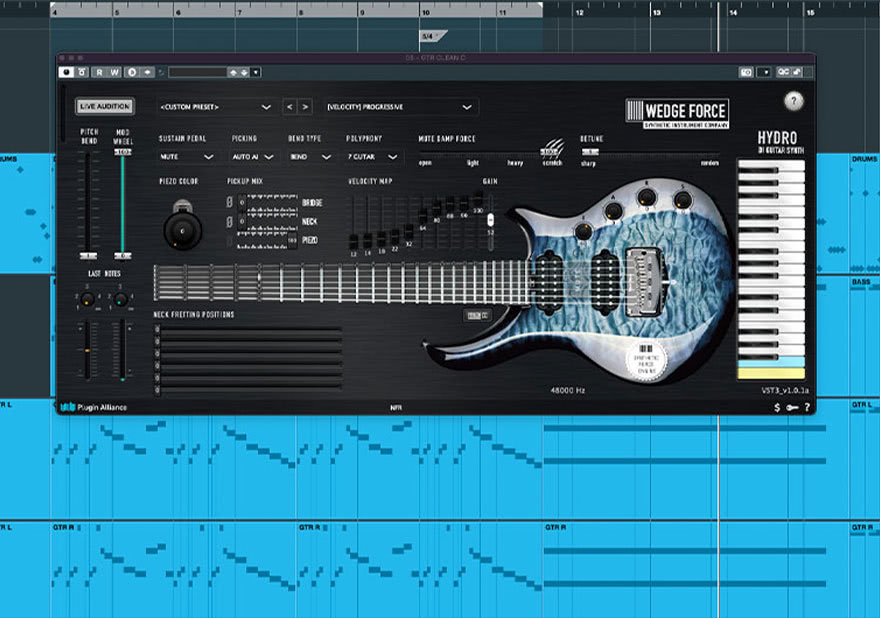
Task: Open the Velocity Progressive dropdown
Action: 400,107
